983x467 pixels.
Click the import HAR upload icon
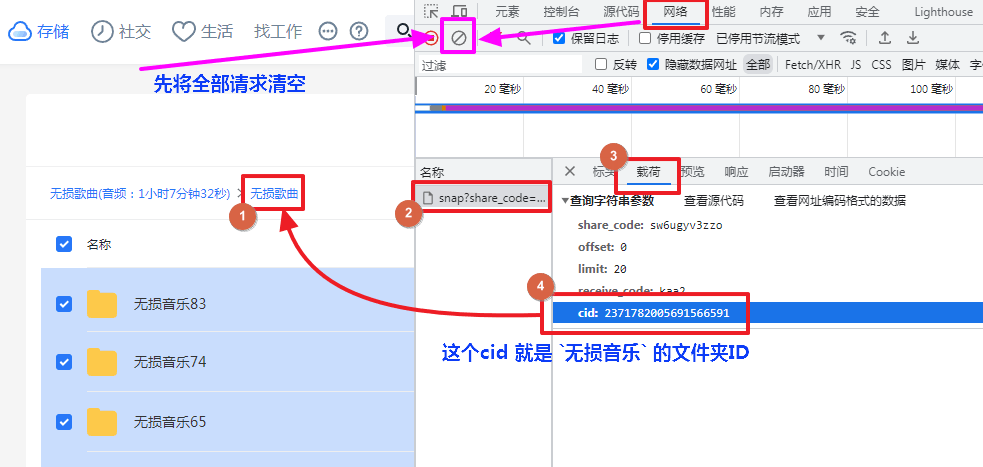(x=884, y=38)
